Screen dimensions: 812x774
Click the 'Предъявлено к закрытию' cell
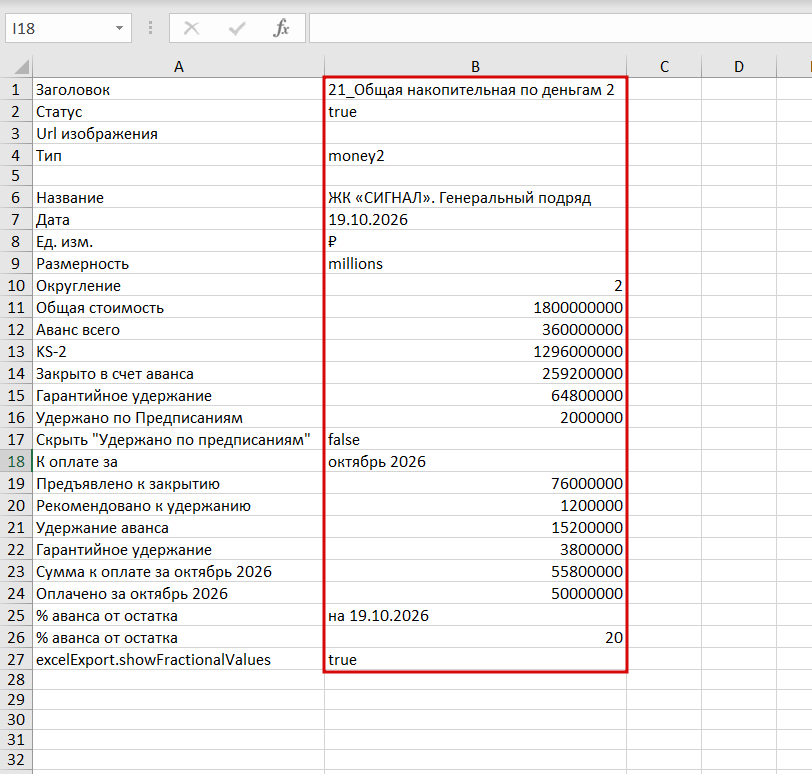pos(179,484)
